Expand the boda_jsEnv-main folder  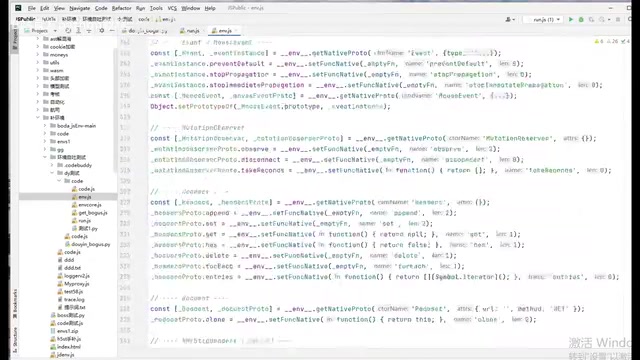(45, 126)
